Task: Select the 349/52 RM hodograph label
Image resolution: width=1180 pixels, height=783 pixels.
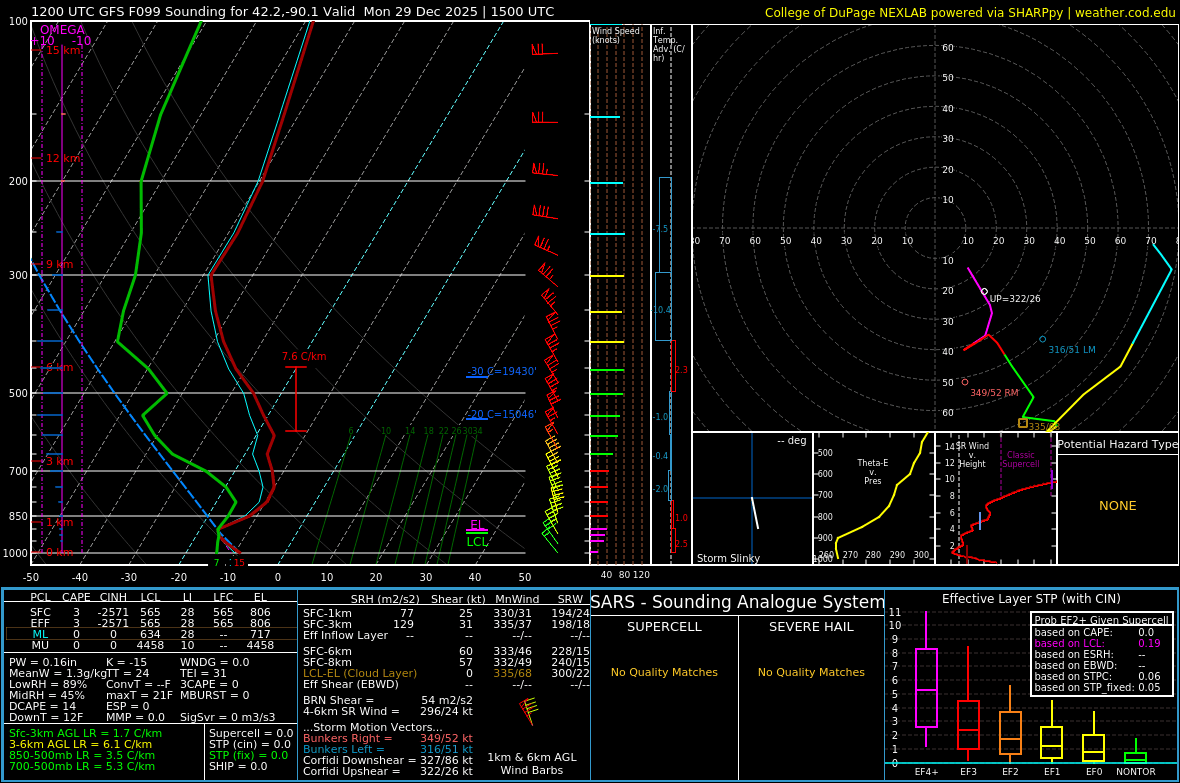Action: [994, 393]
